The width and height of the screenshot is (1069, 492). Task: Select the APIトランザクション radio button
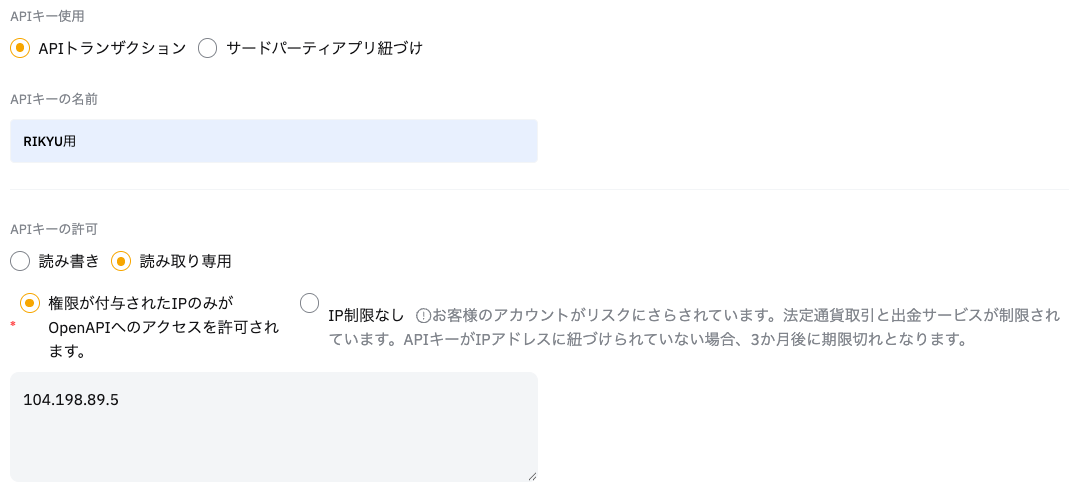coord(20,48)
